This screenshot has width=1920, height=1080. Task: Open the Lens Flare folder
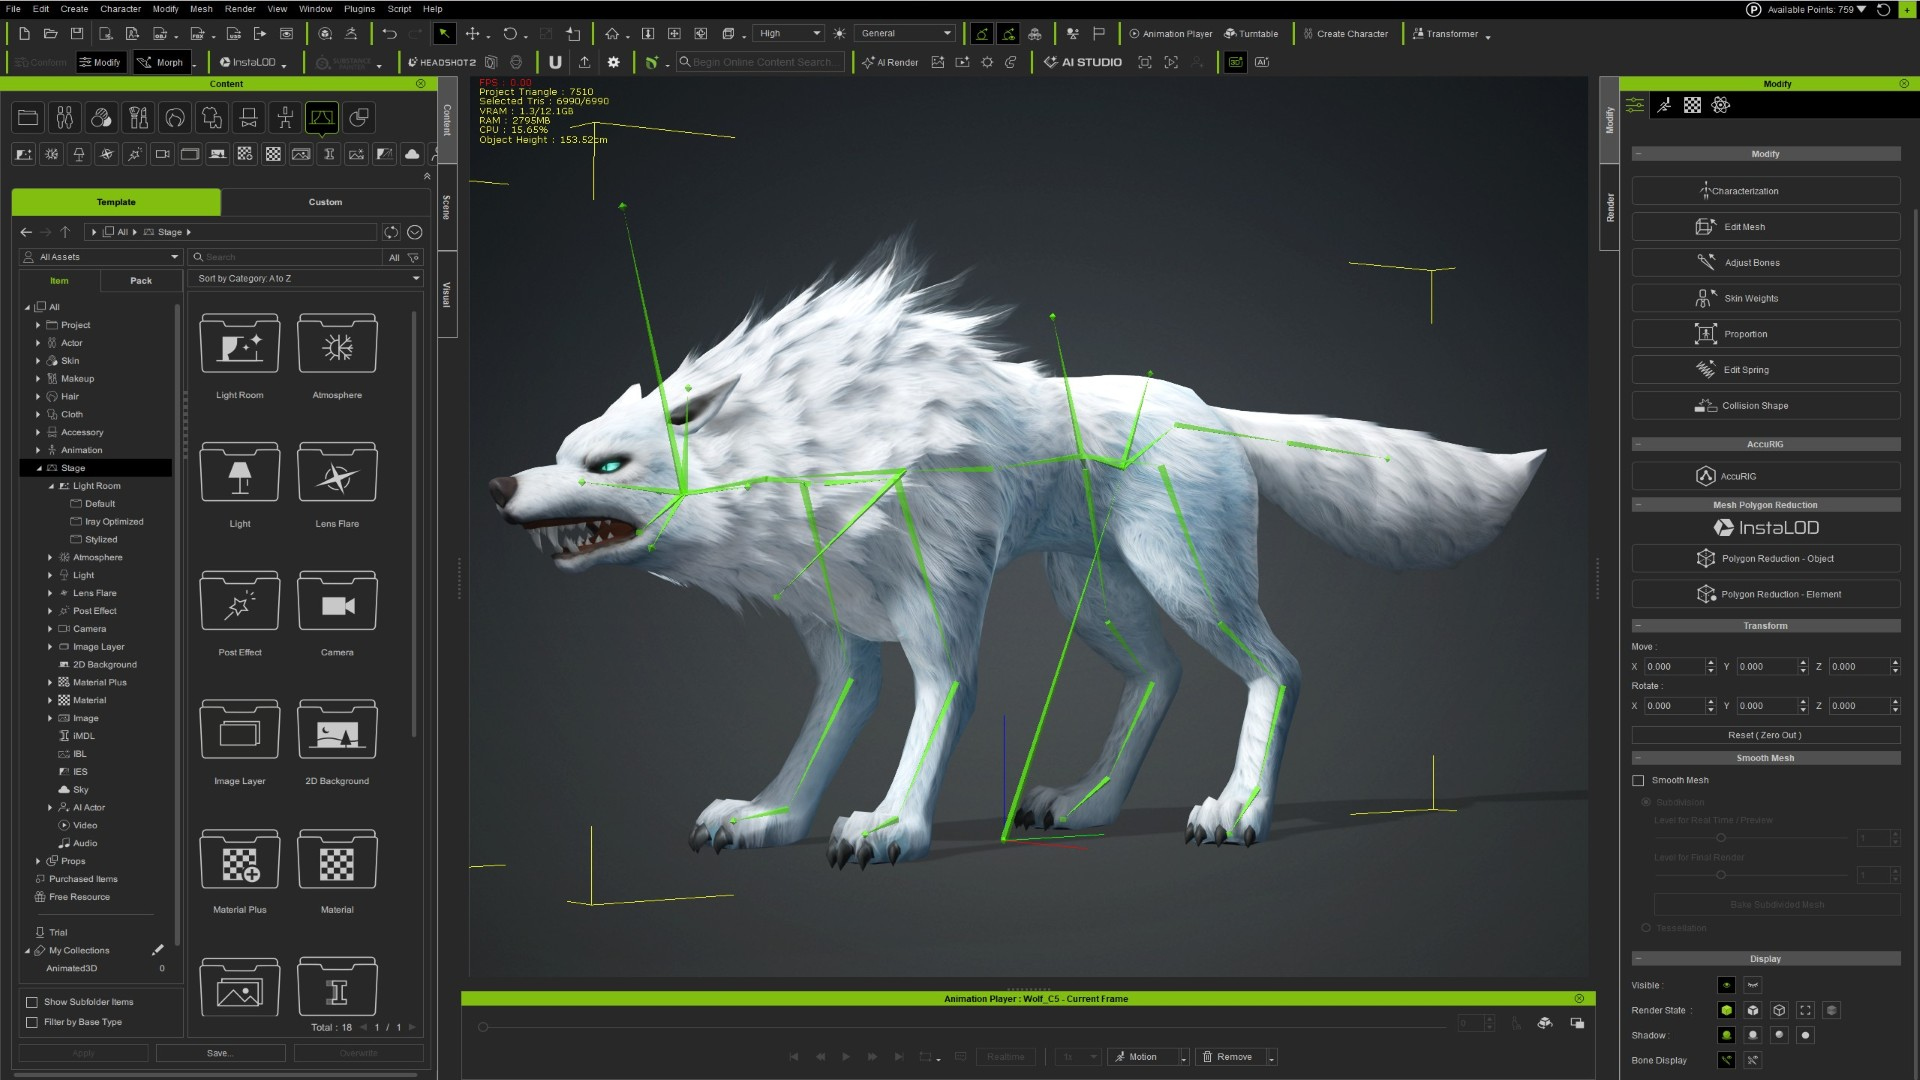coord(337,473)
